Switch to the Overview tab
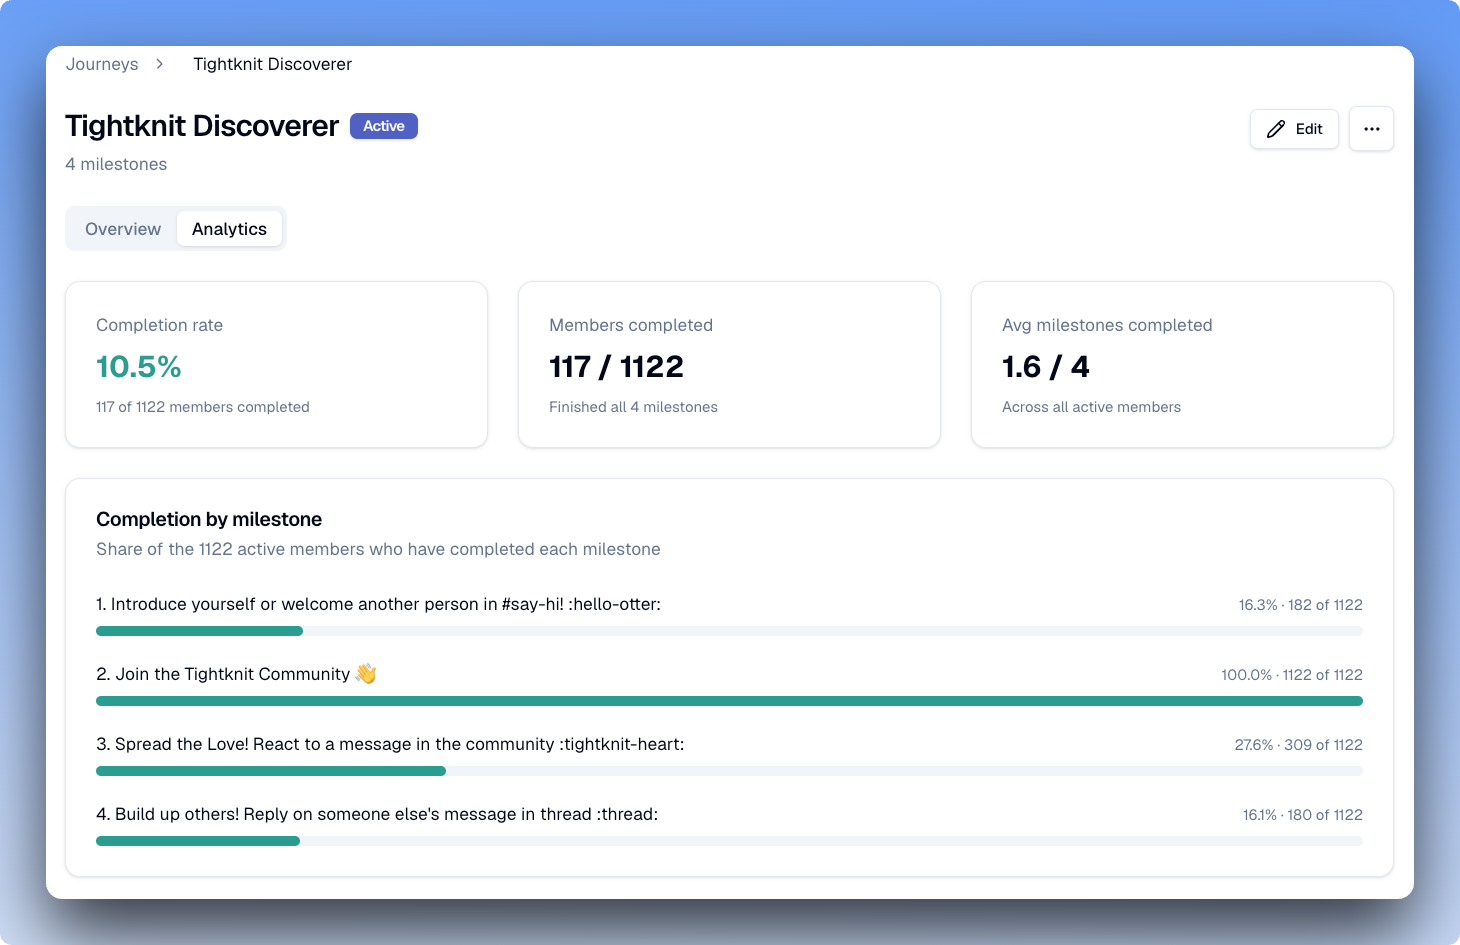1460x945 pixels. 123,229
